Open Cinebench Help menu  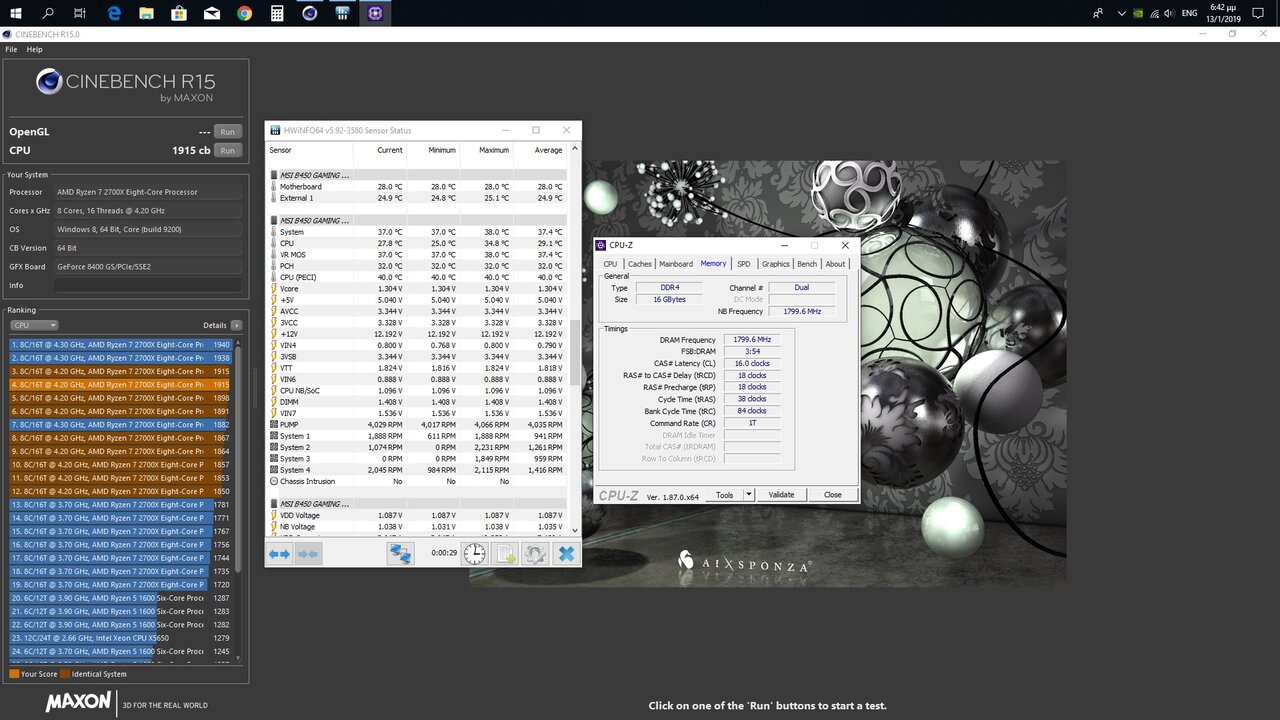tap(35, 49)
